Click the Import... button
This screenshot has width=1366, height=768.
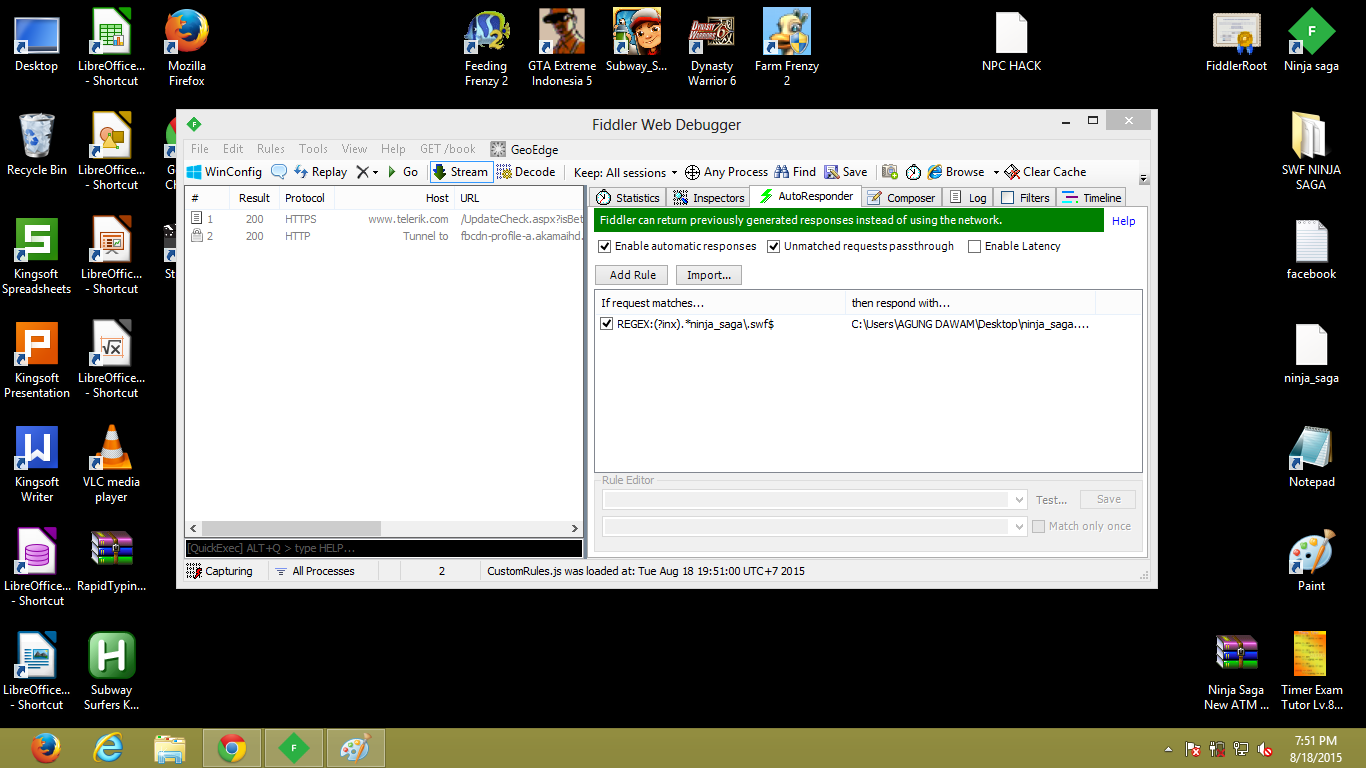tap(709, 275)
